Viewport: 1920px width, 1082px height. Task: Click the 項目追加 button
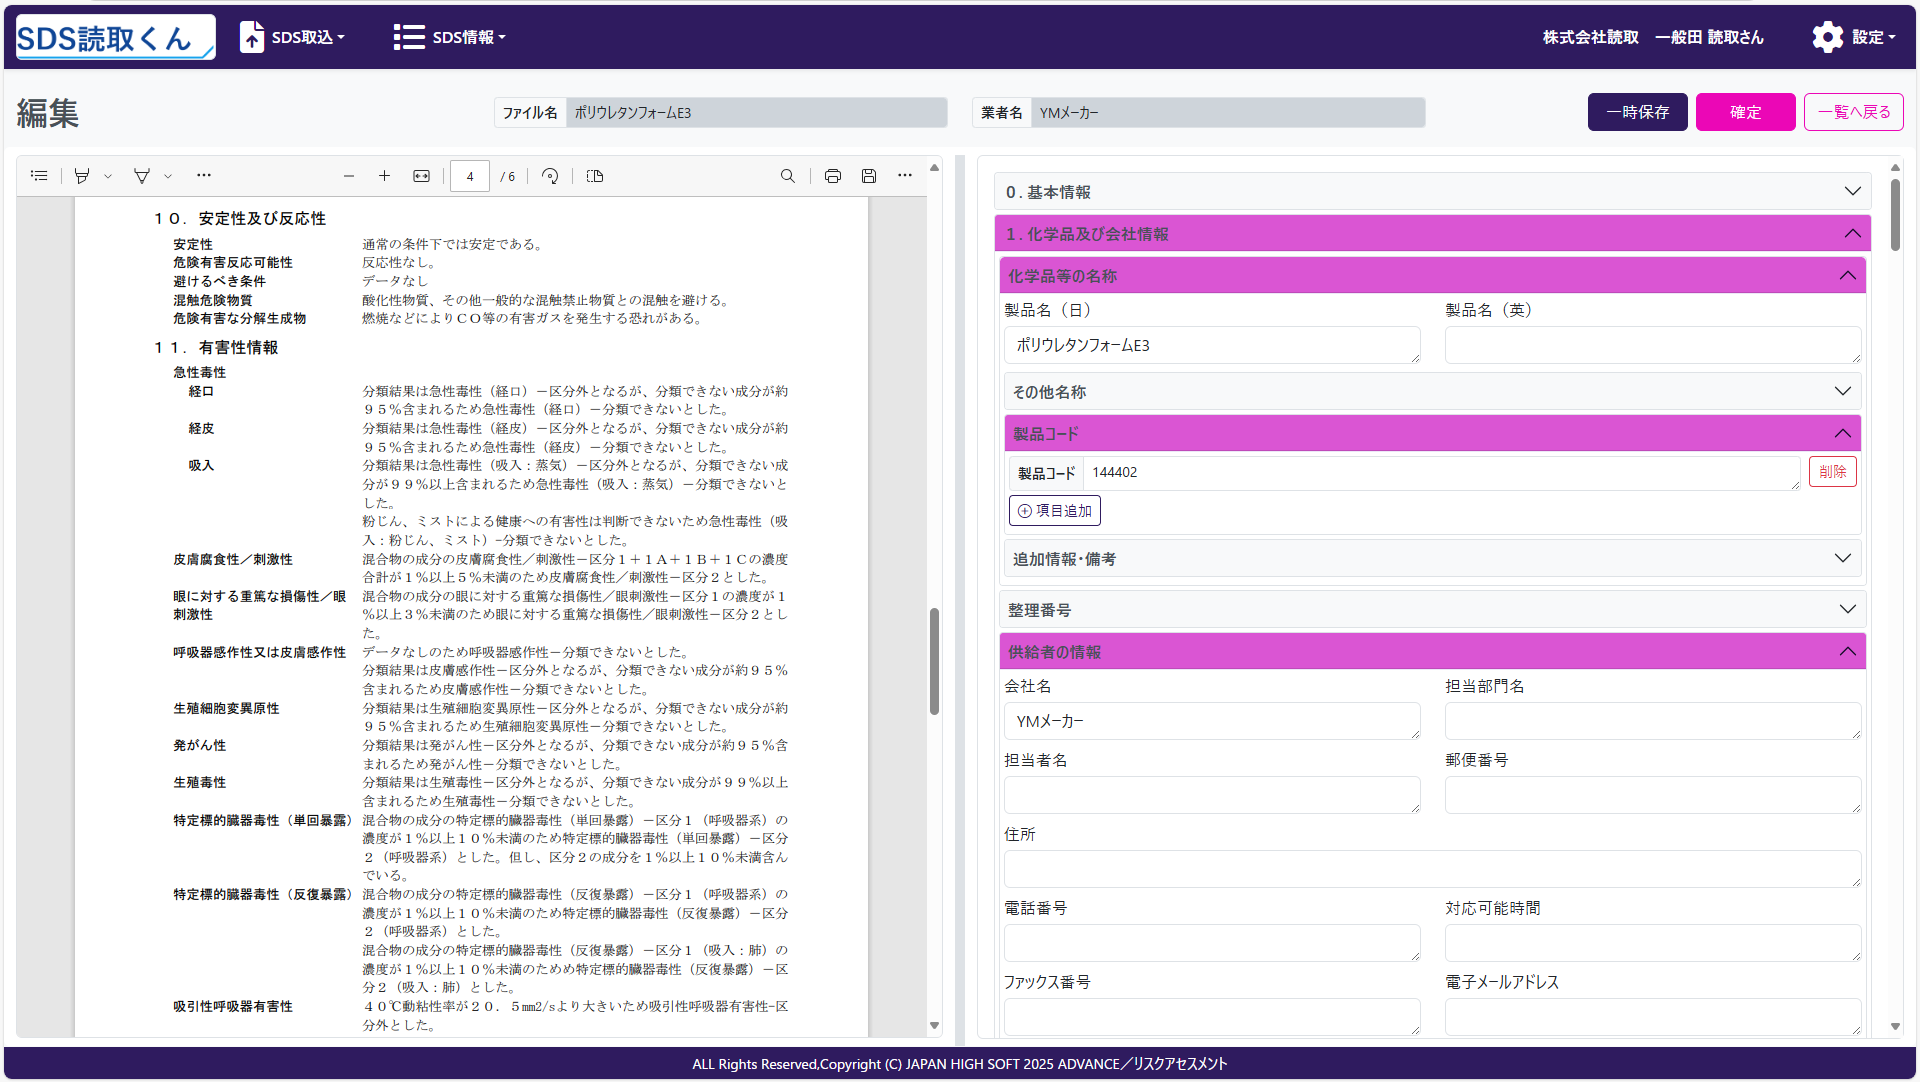coord(1054,511)
